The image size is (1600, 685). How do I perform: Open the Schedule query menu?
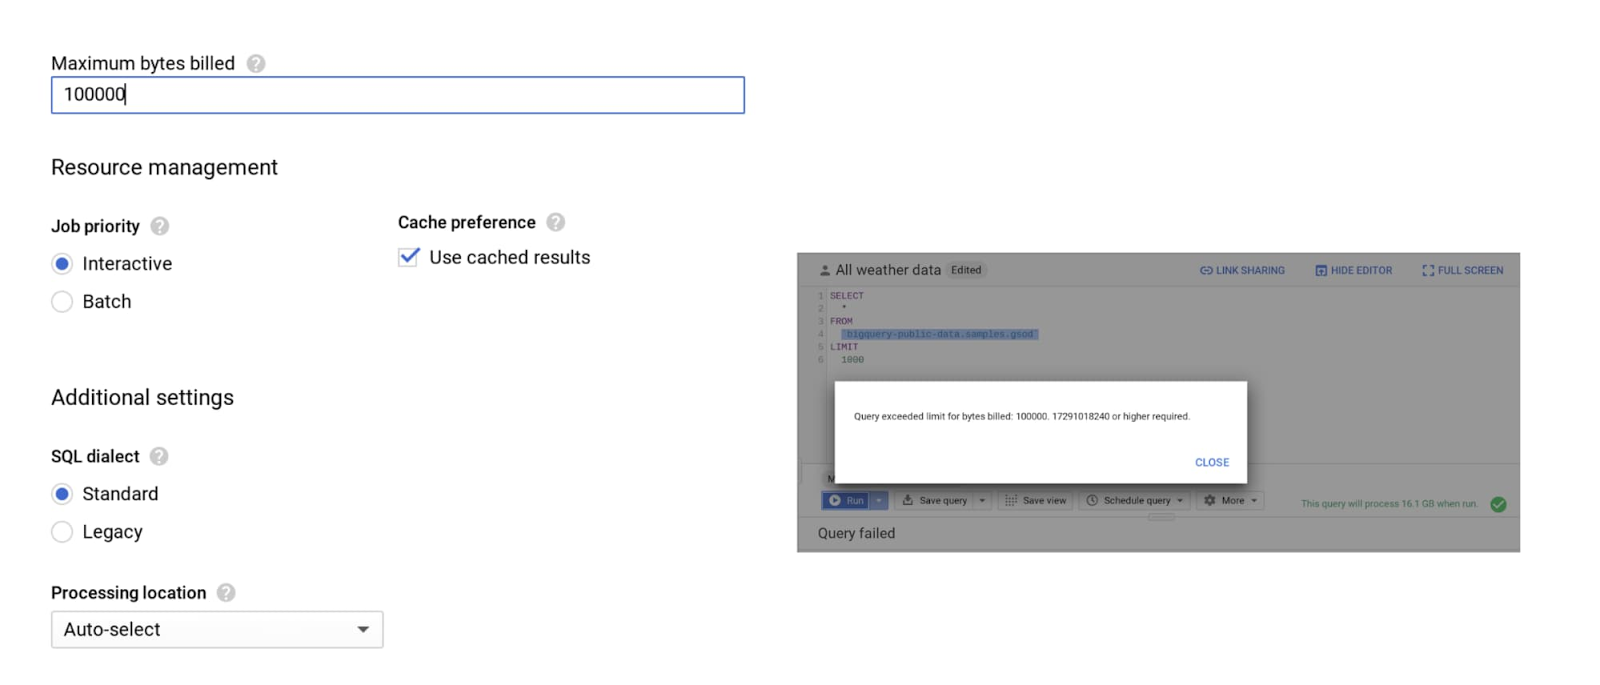pyautogui.click(x=1135, y=501)
